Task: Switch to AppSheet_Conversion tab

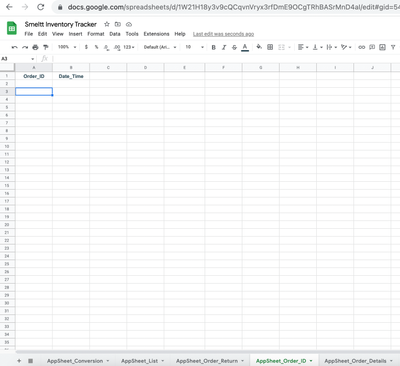Action: [x=75, y=361]
